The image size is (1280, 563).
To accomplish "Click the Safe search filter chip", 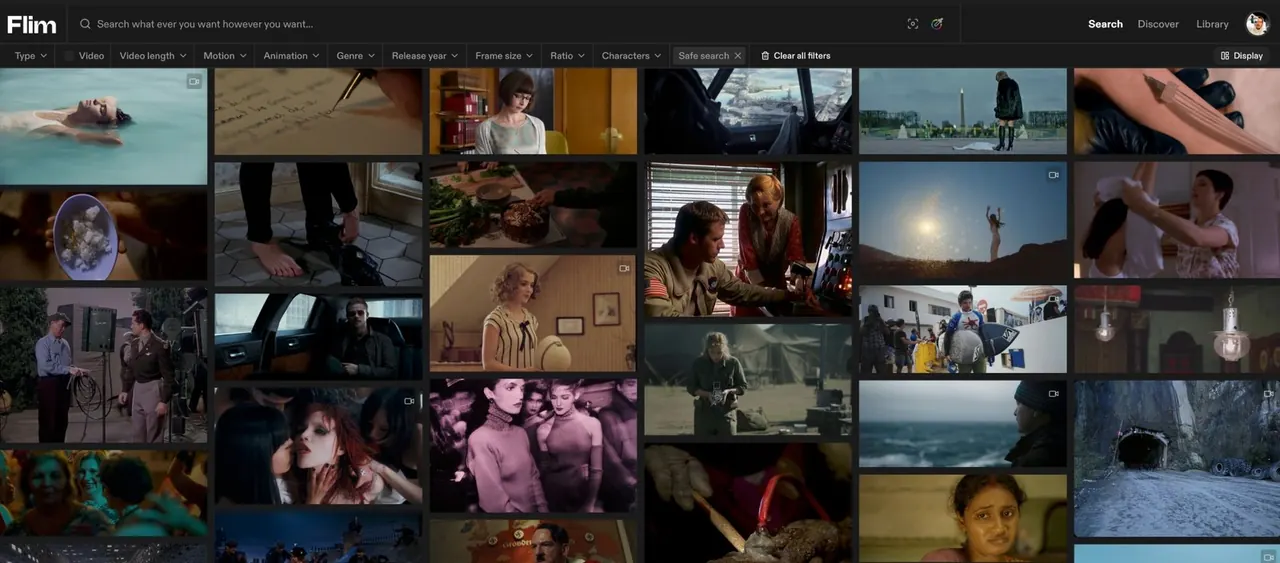I will [709, 56].
